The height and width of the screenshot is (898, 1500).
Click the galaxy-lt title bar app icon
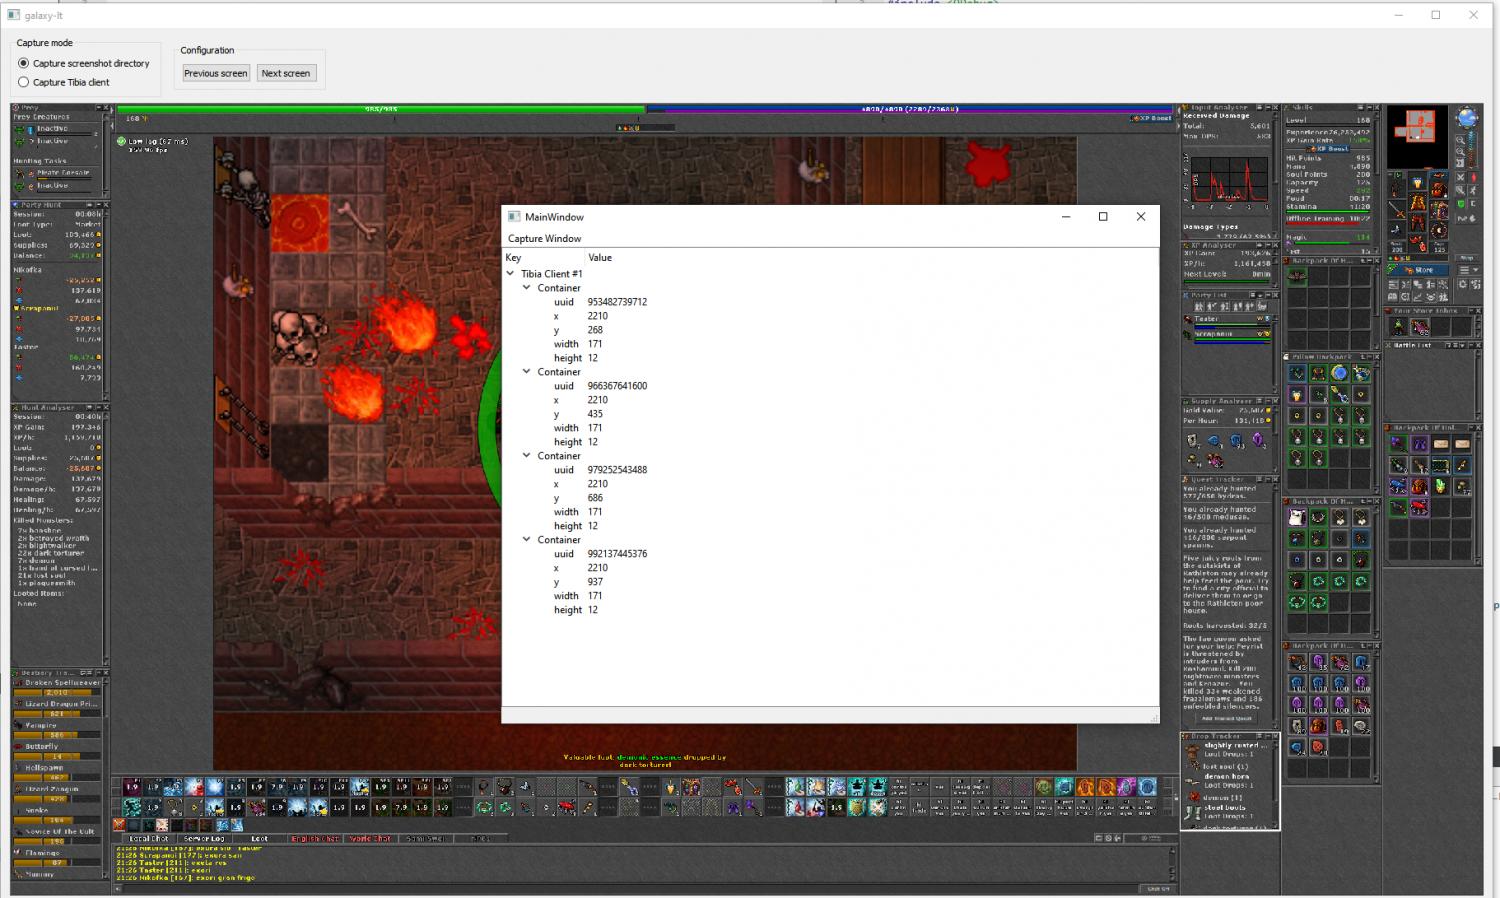(13, 15)
